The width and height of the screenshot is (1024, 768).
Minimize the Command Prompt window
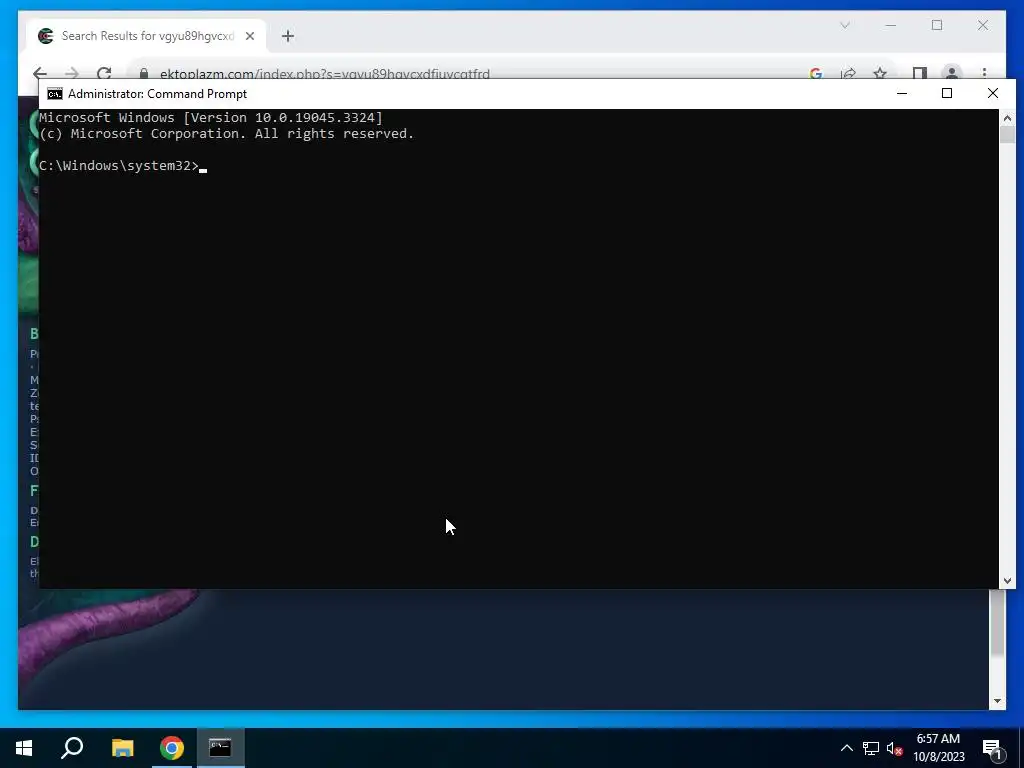pos(902,93)
